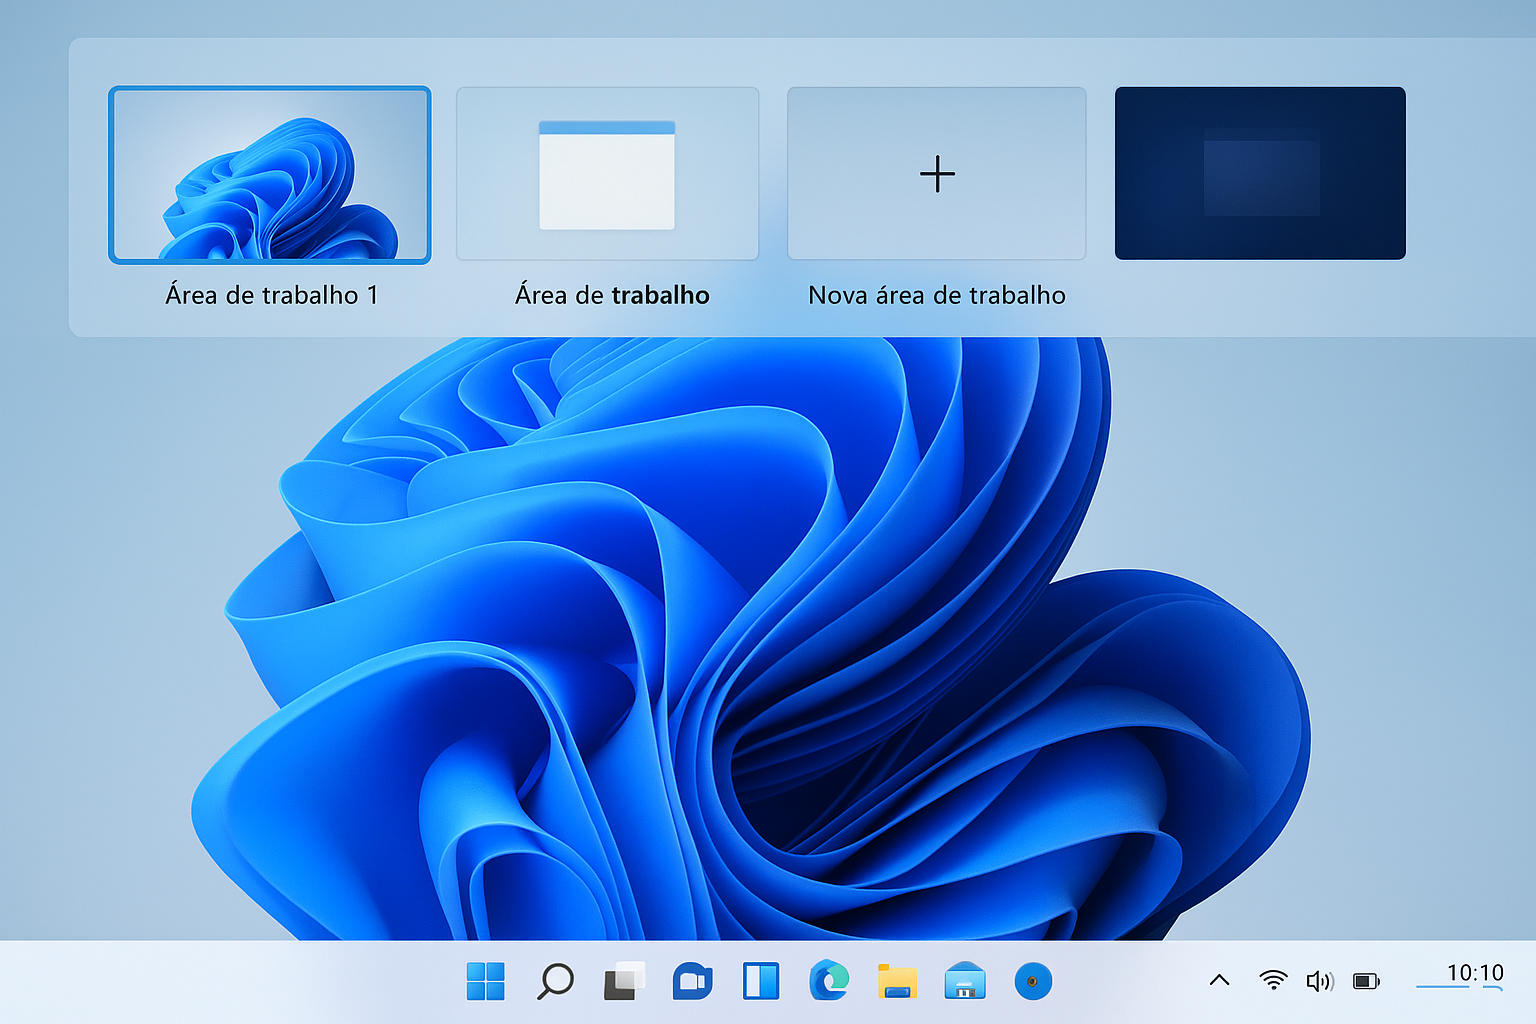
Task: Select the dark blue desktop thumbnail
Action: (x=1260, y=173)
